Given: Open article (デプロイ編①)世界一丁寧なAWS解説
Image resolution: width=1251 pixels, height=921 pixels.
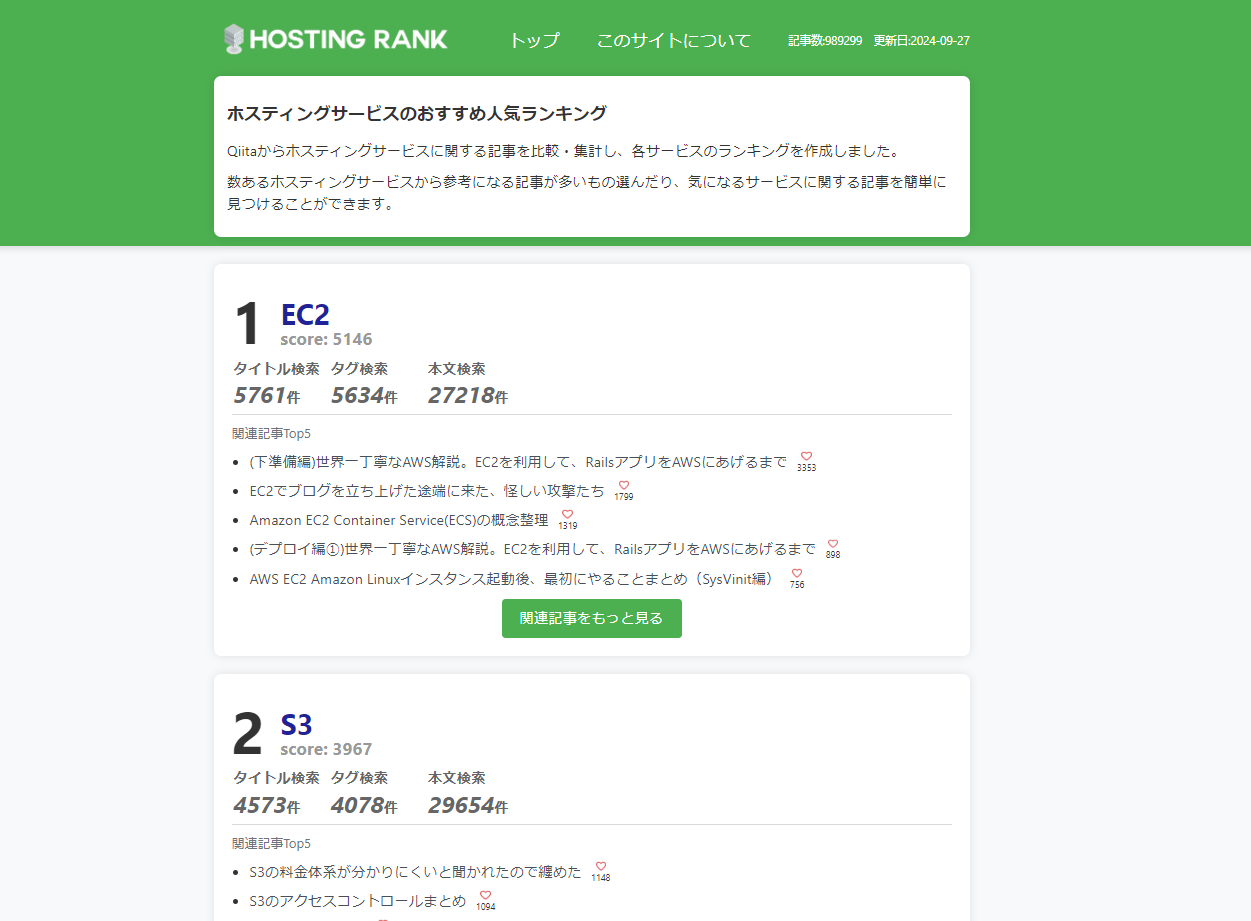Looking at the screenshot, I should (533, 549).
